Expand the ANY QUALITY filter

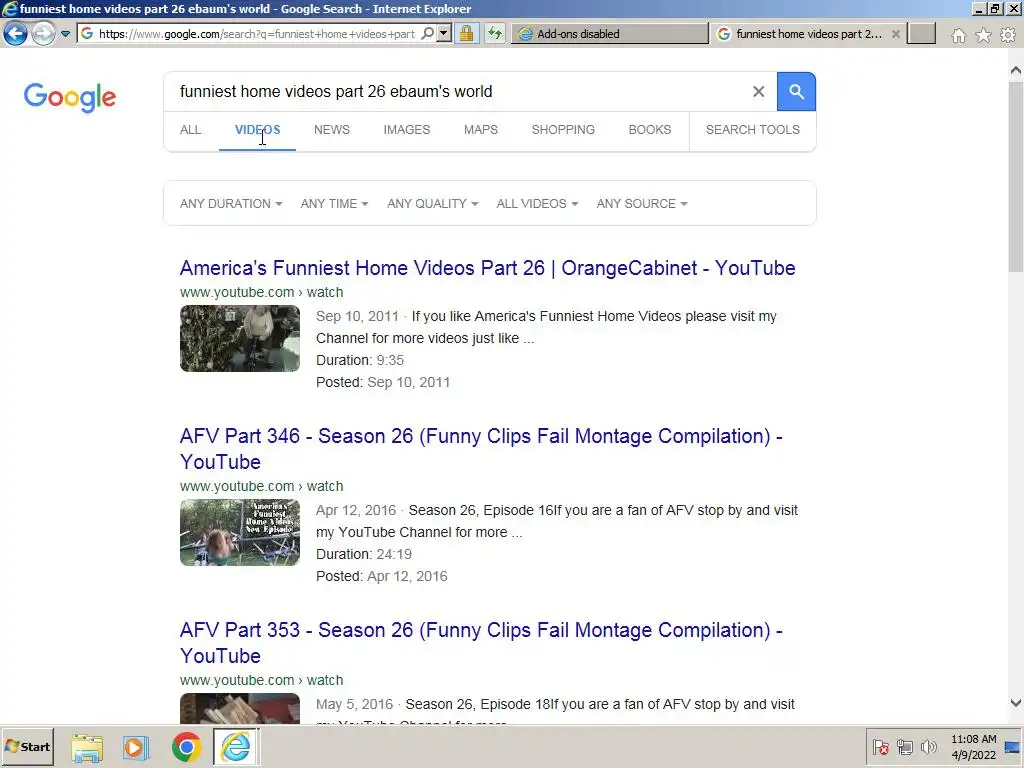(432, 204)
